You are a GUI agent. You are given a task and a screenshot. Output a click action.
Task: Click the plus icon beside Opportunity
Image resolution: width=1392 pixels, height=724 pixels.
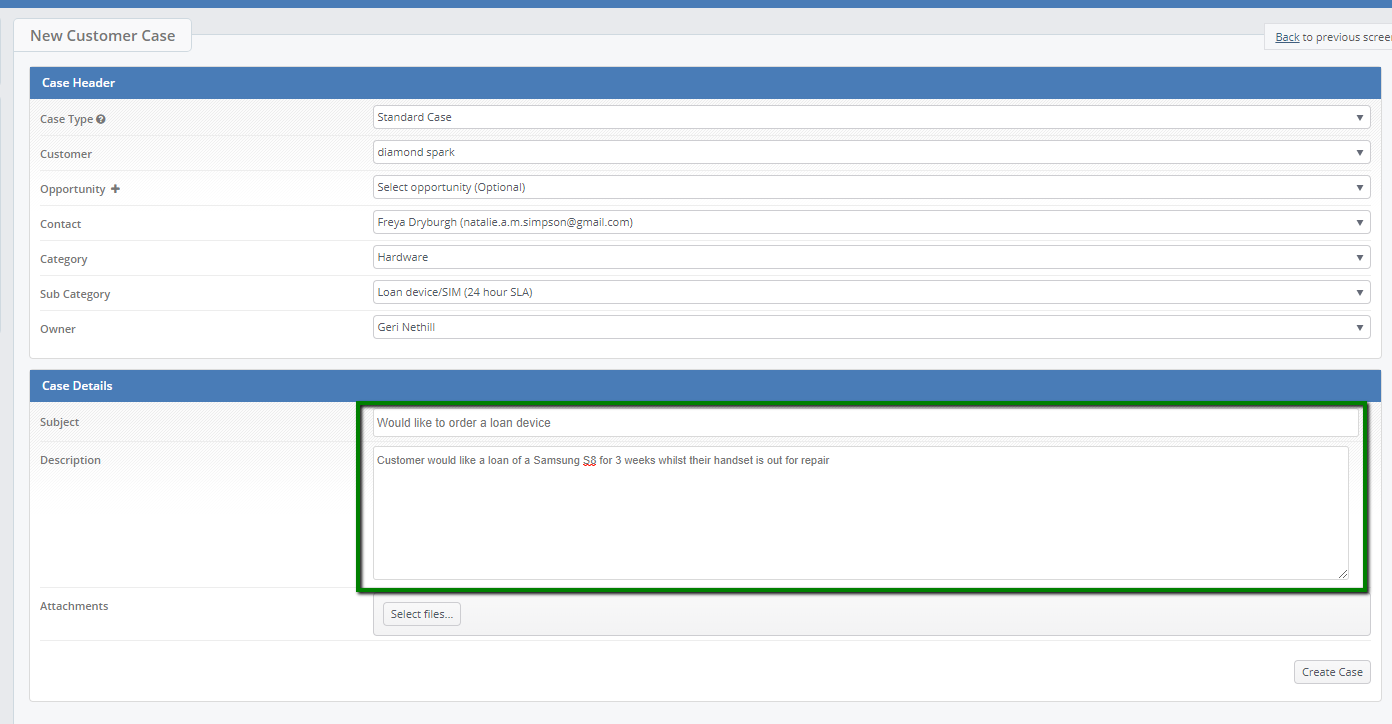click(115, 189)
